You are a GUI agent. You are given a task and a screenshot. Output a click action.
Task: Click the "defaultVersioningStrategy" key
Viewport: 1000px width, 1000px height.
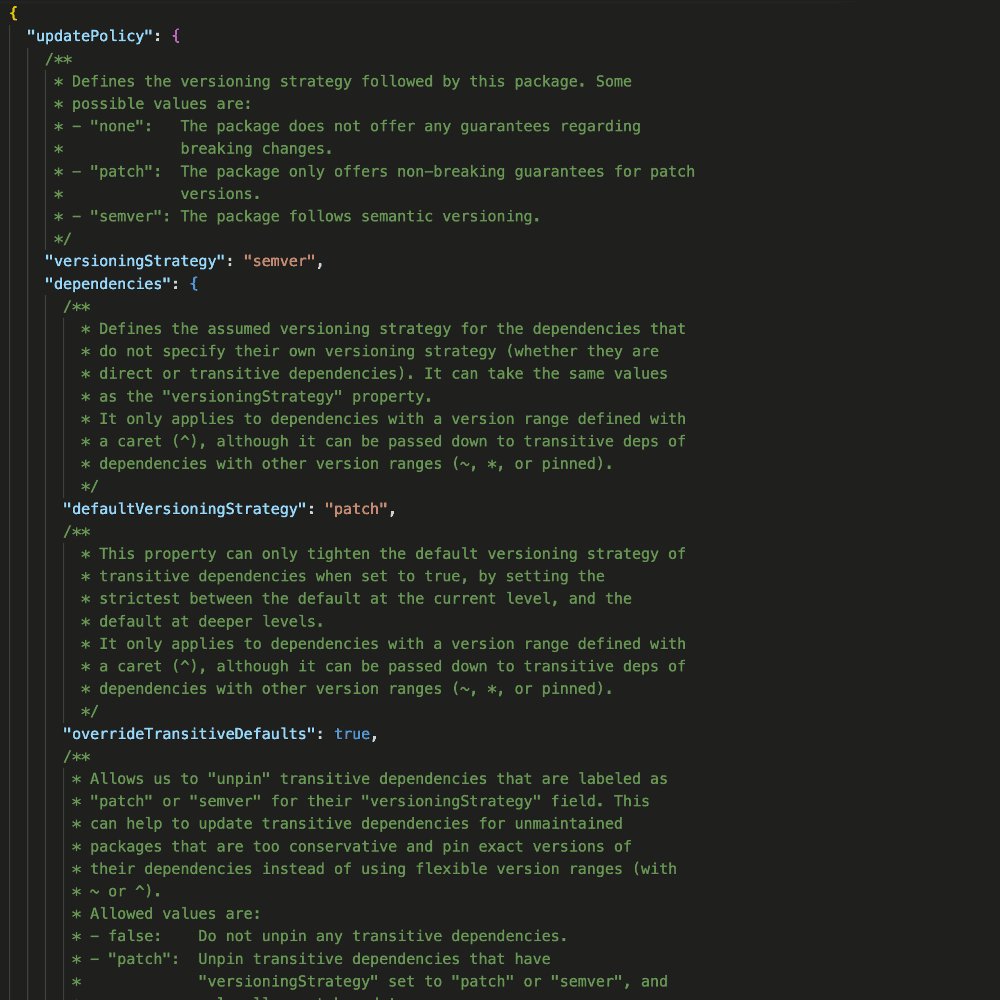[184, 508]
